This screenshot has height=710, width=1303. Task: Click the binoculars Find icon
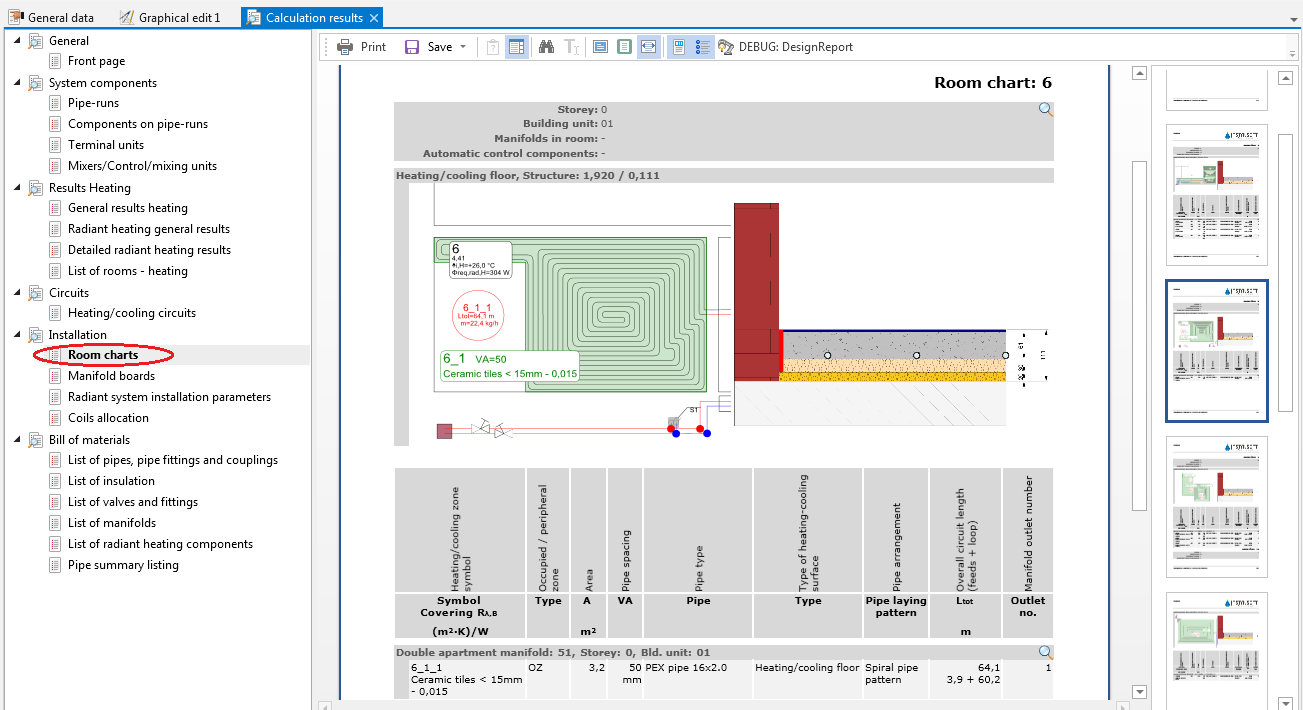pos(546,47)
